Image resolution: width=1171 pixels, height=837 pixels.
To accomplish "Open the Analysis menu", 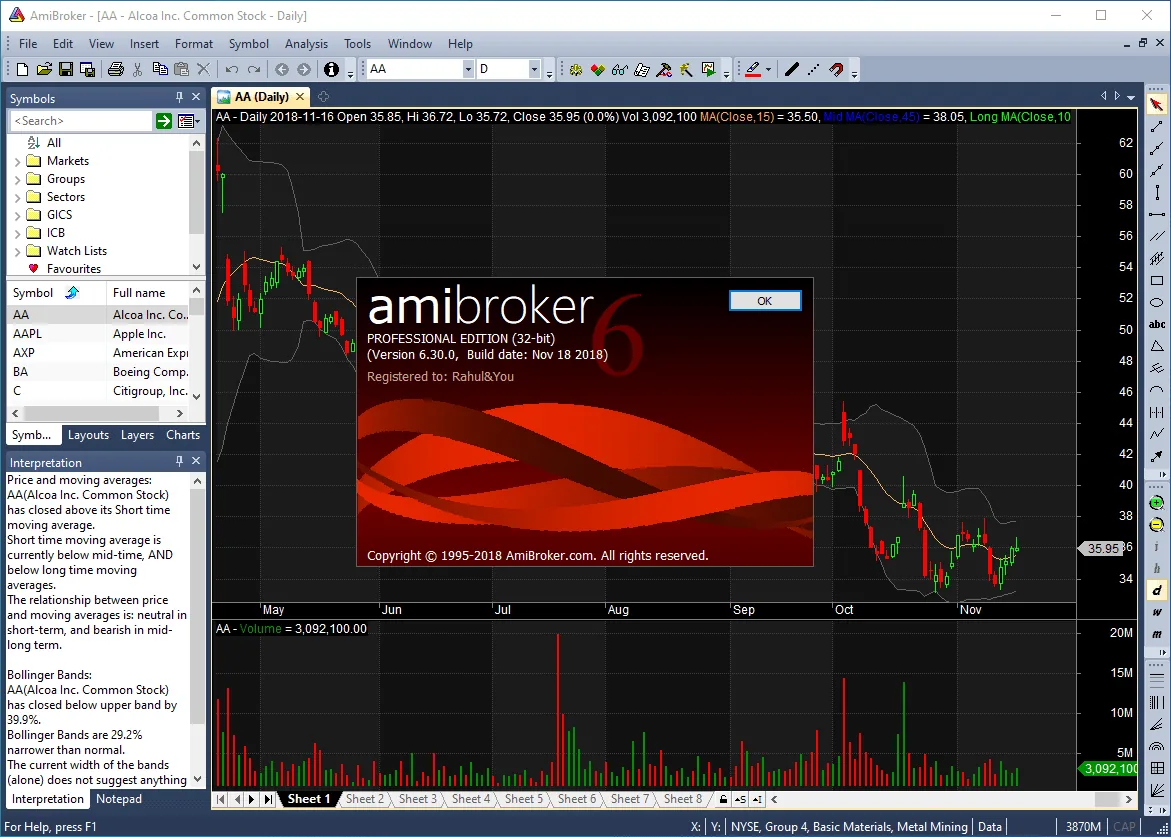I will click(x=306, y=44).
